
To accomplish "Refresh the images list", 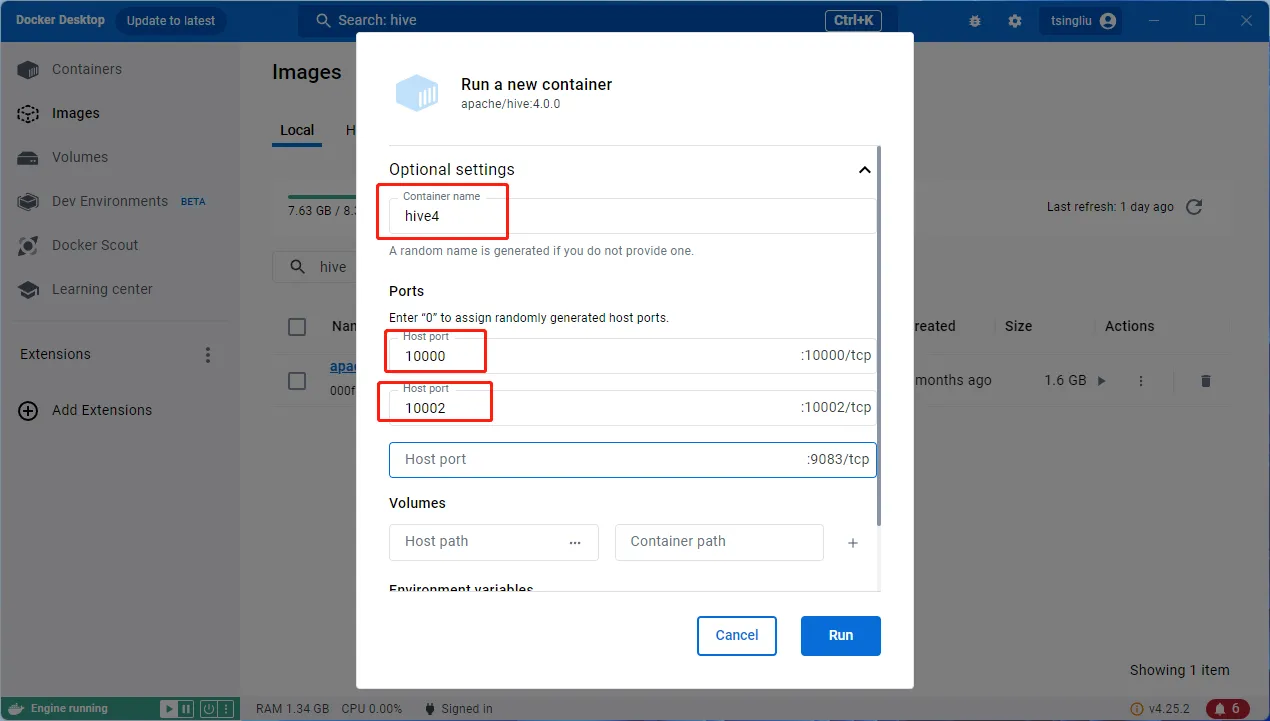I will pos(1193,207).
